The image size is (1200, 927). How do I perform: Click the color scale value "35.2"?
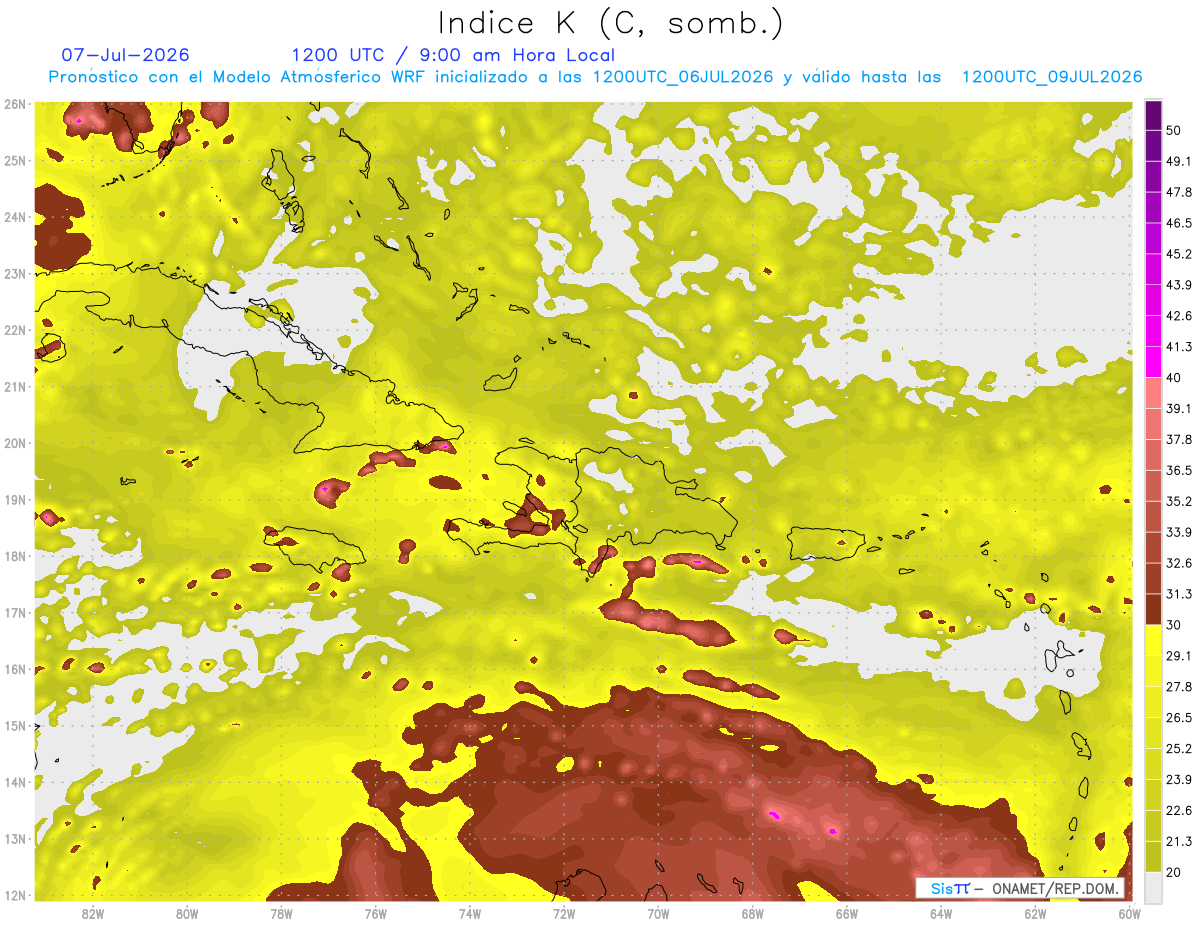click(x=1179, y=501)
